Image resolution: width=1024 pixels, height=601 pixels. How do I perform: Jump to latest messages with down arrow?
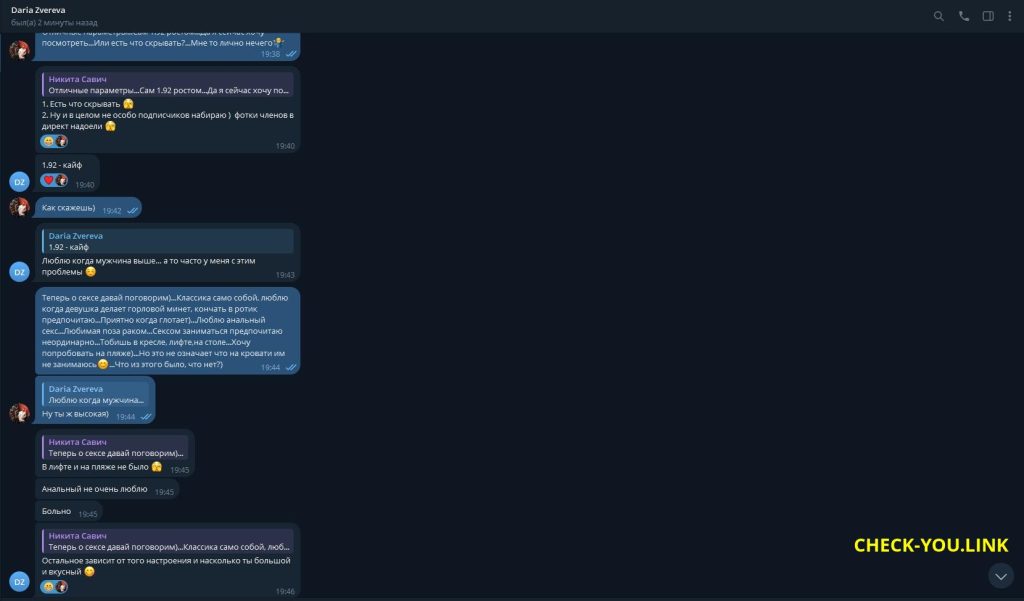point(1000,575)
